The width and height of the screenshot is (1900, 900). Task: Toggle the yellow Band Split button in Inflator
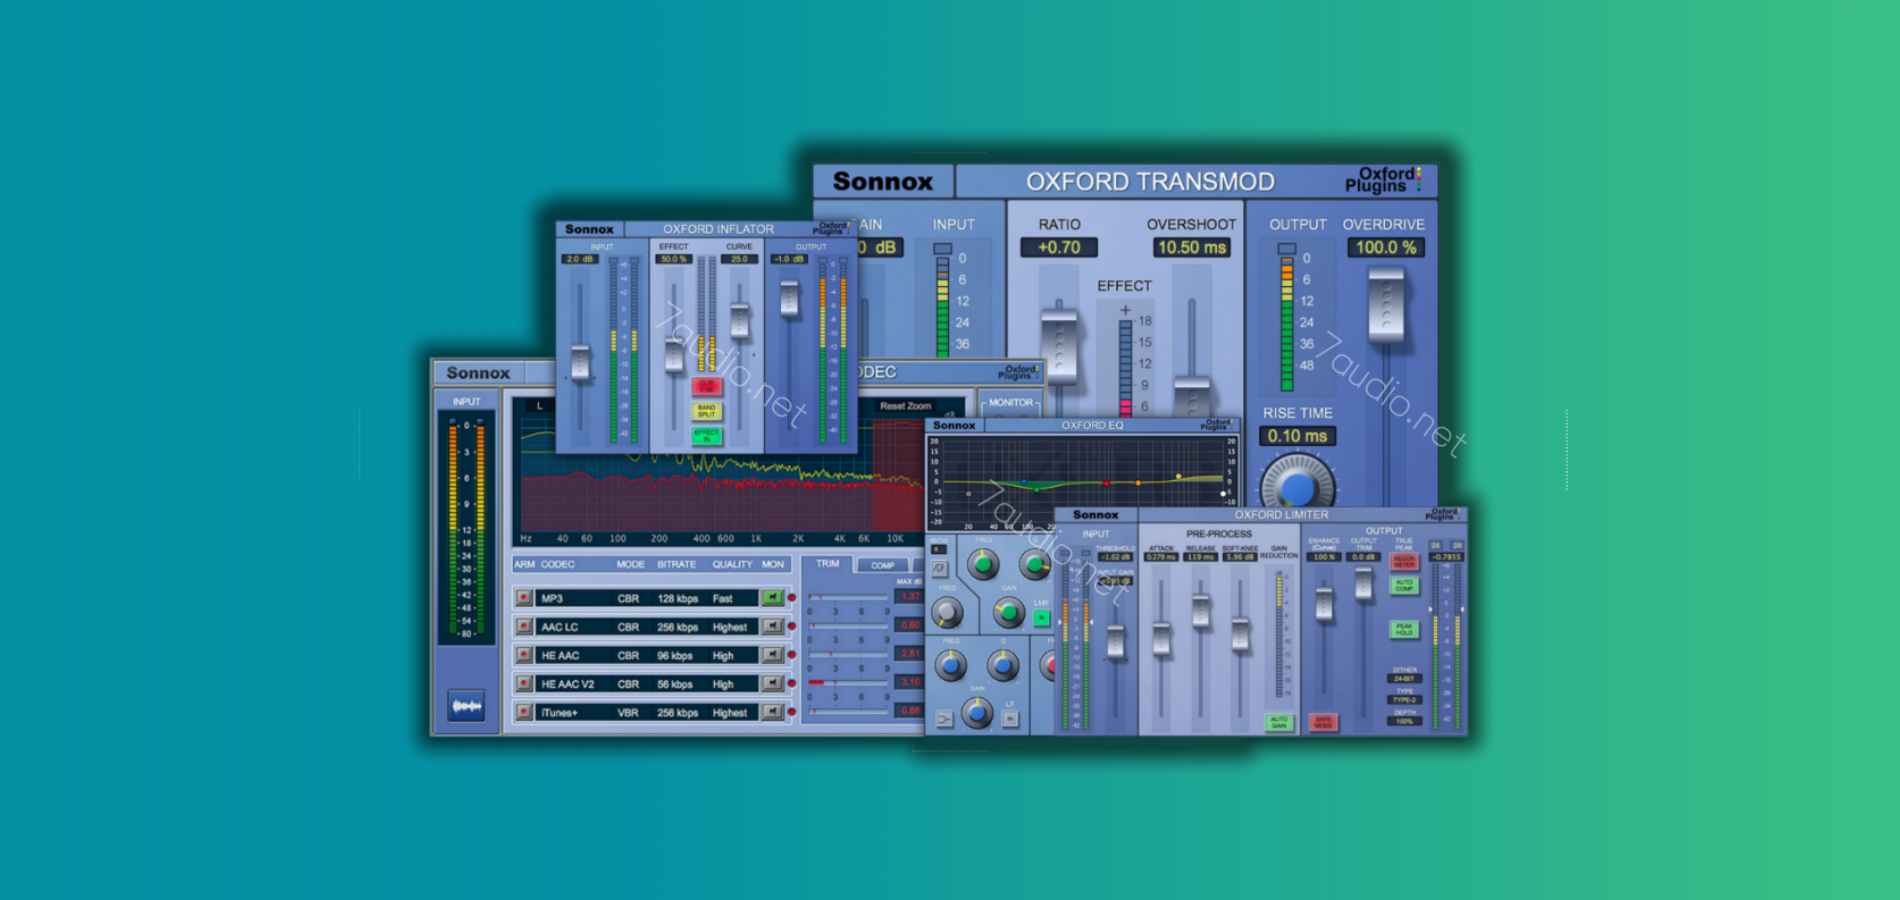coord(707,411)
